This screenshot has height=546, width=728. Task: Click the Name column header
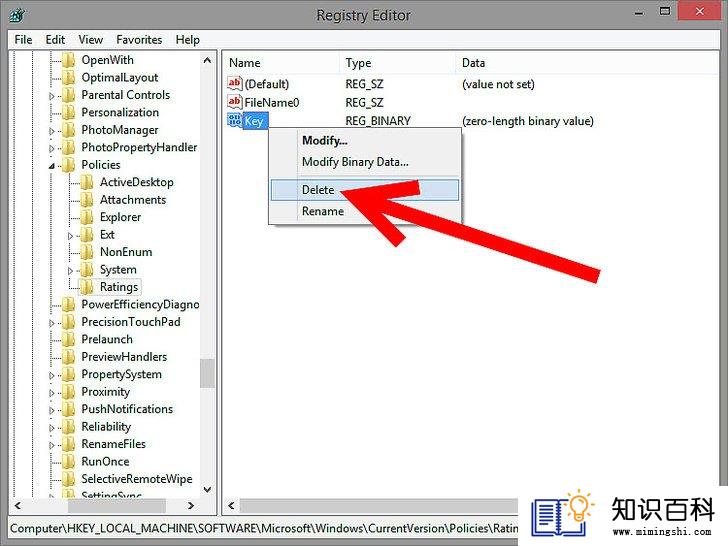click(282, 63)
